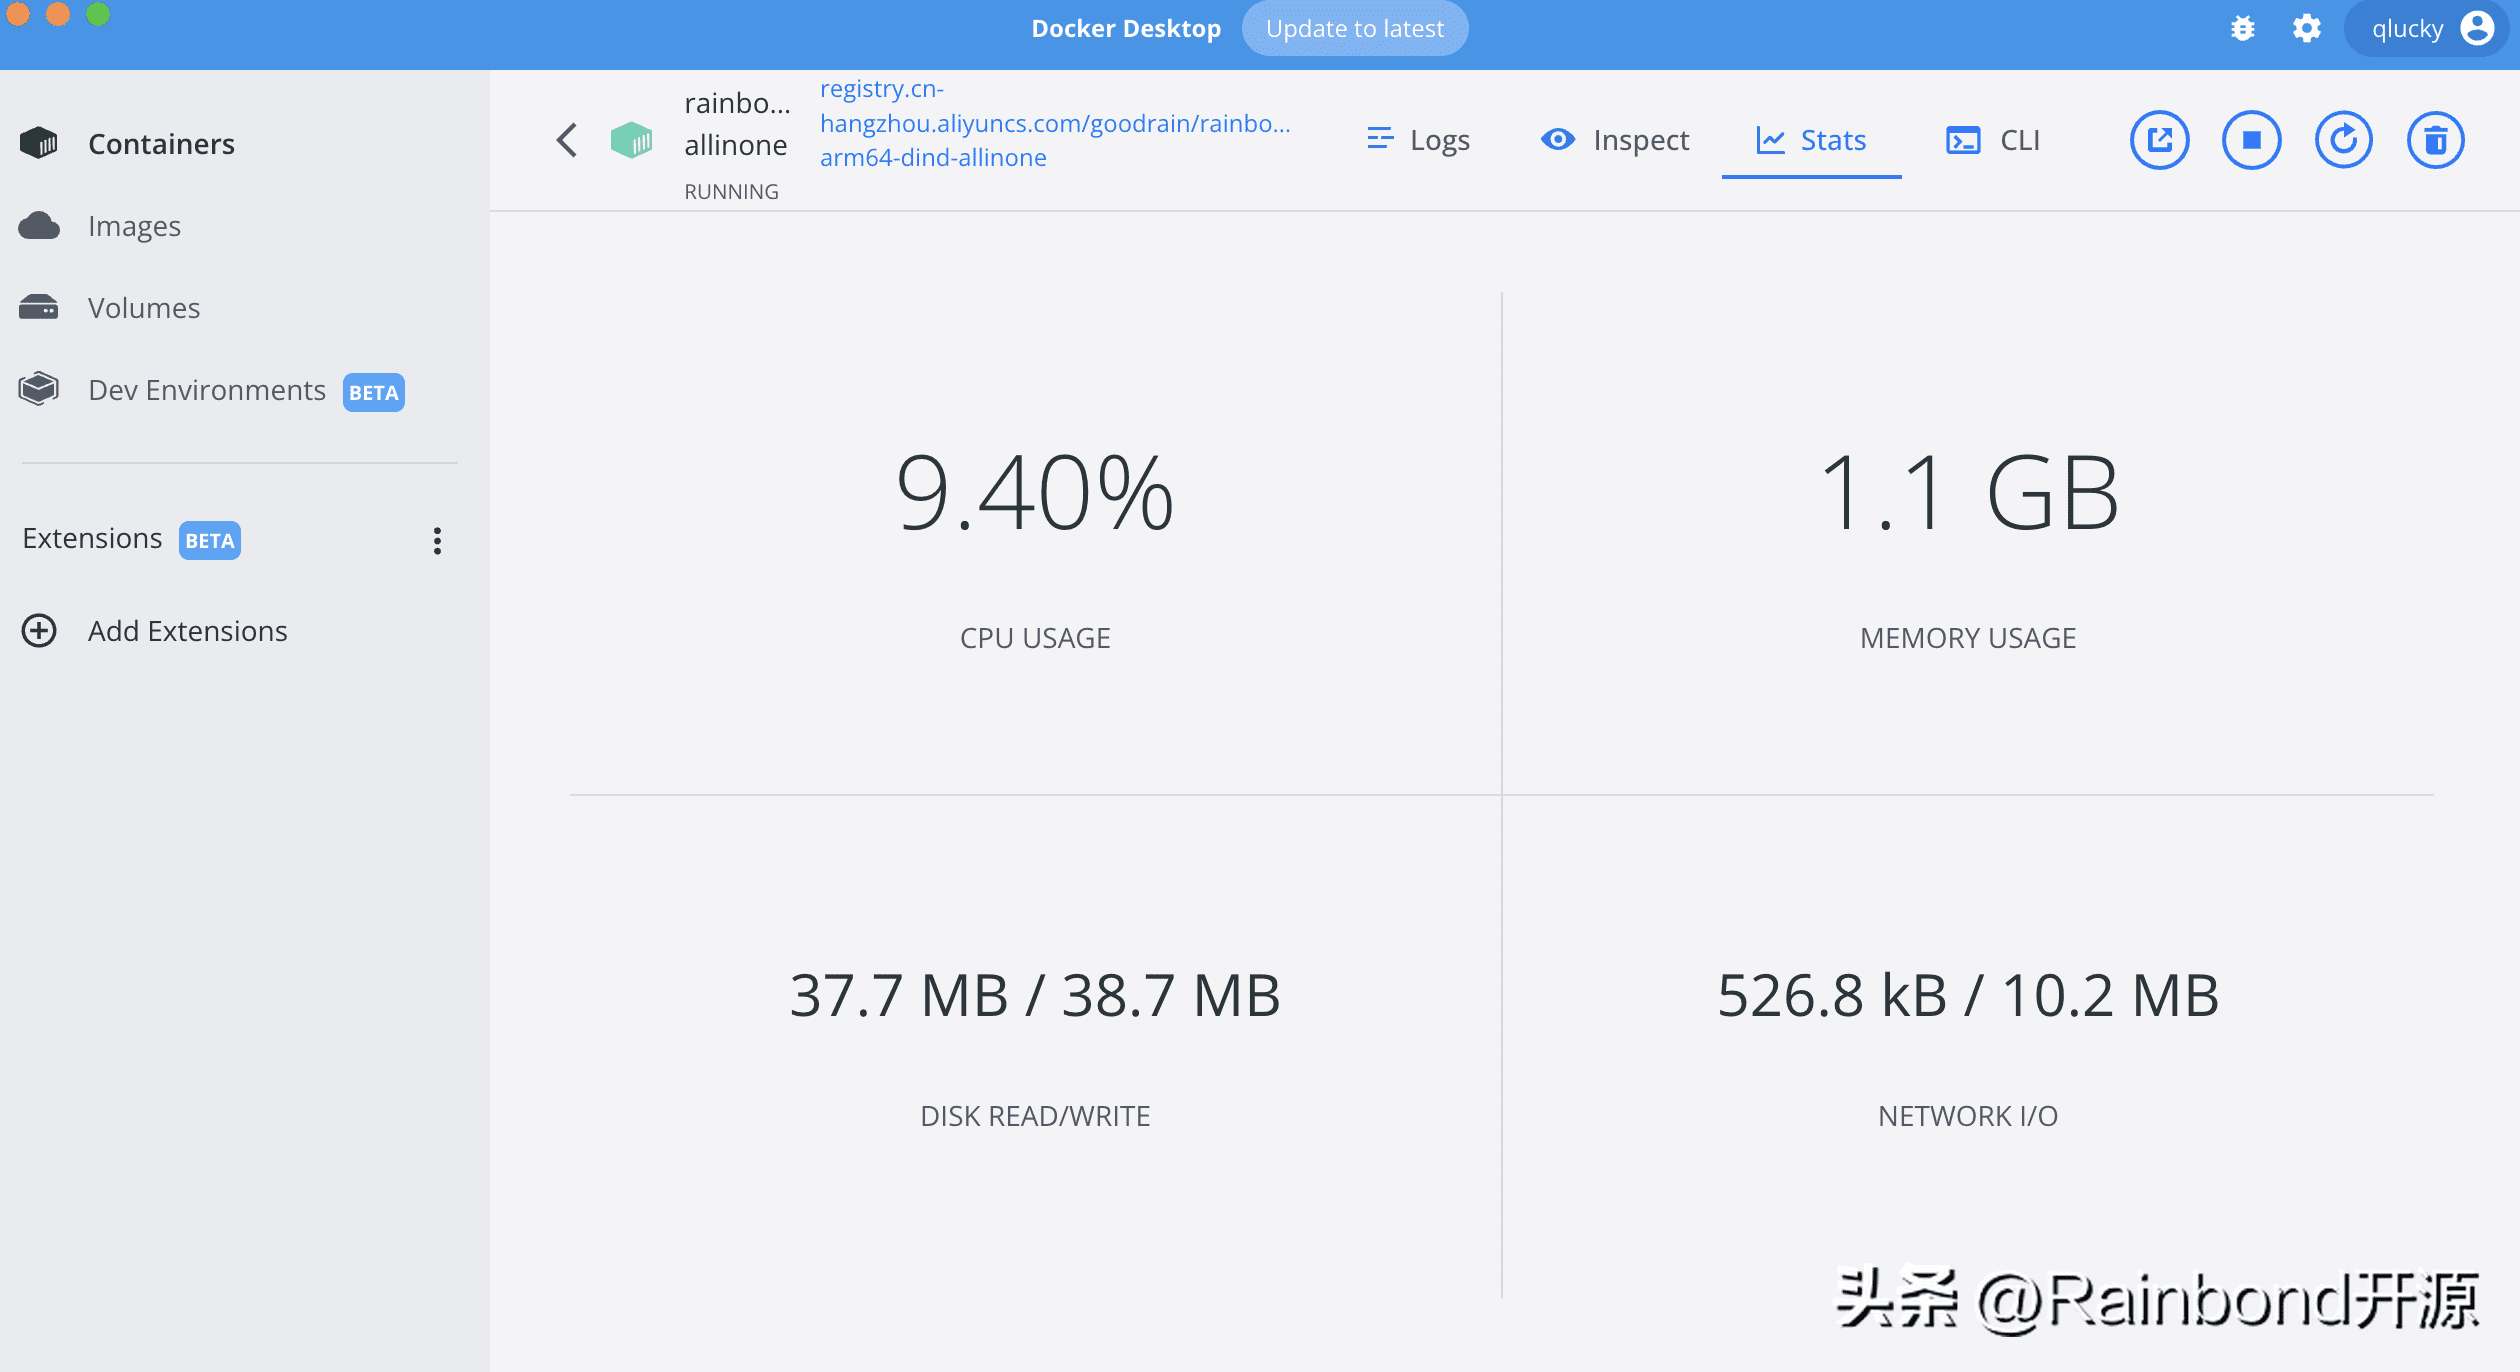
Task: Switch to the Inspect tab
Action: 1614,140
